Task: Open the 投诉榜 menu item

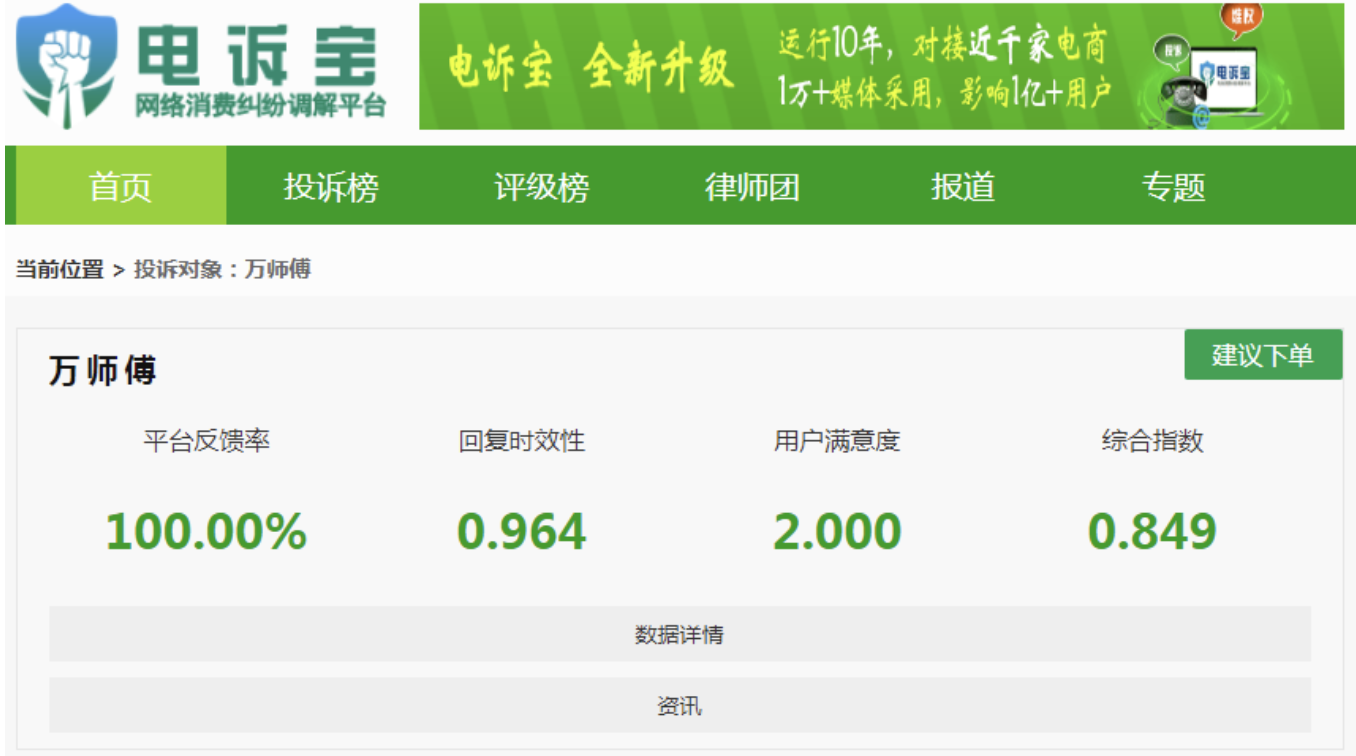Action: pos(331,186)
